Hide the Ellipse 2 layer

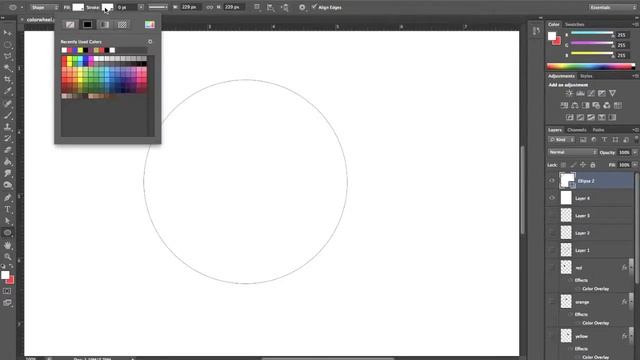(x=552, y=181)
